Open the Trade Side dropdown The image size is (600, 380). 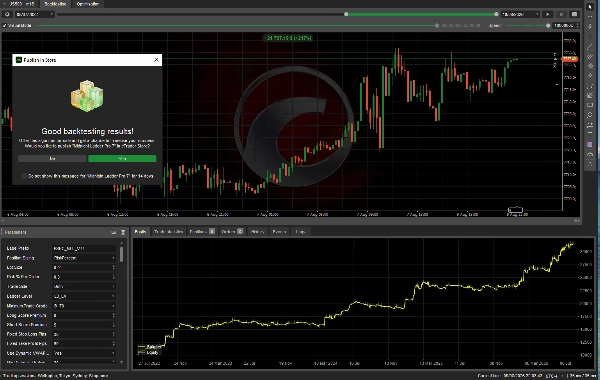coord(84,287)
